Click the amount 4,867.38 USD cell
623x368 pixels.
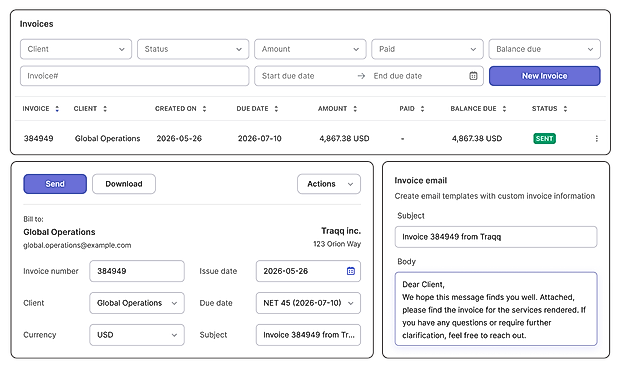[344, 139]
